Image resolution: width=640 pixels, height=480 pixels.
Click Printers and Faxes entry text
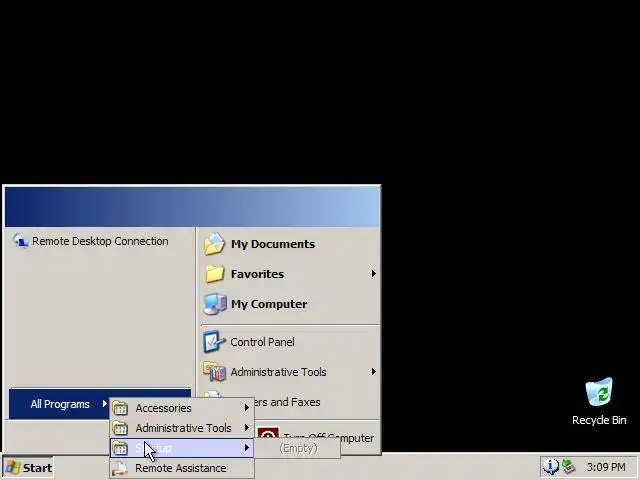click(288, 402)
